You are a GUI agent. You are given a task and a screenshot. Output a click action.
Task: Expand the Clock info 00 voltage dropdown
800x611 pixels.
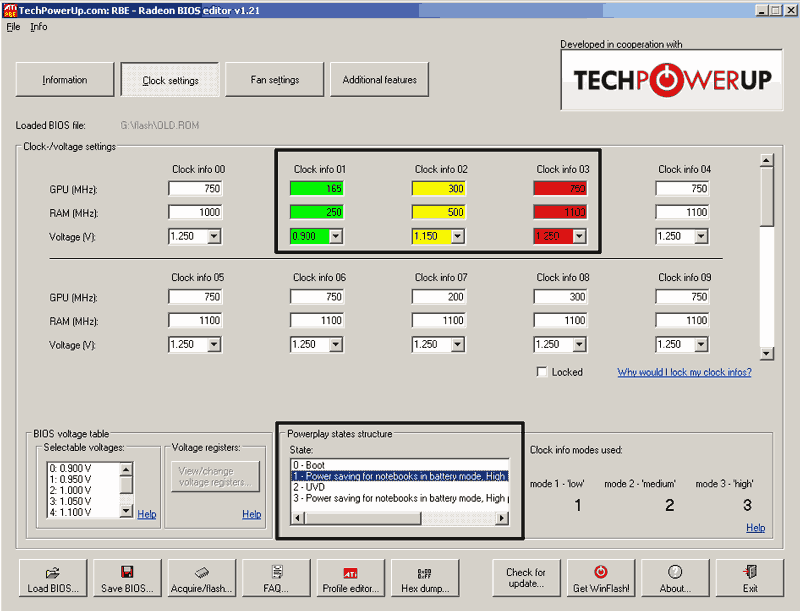(x=213, y=236)
